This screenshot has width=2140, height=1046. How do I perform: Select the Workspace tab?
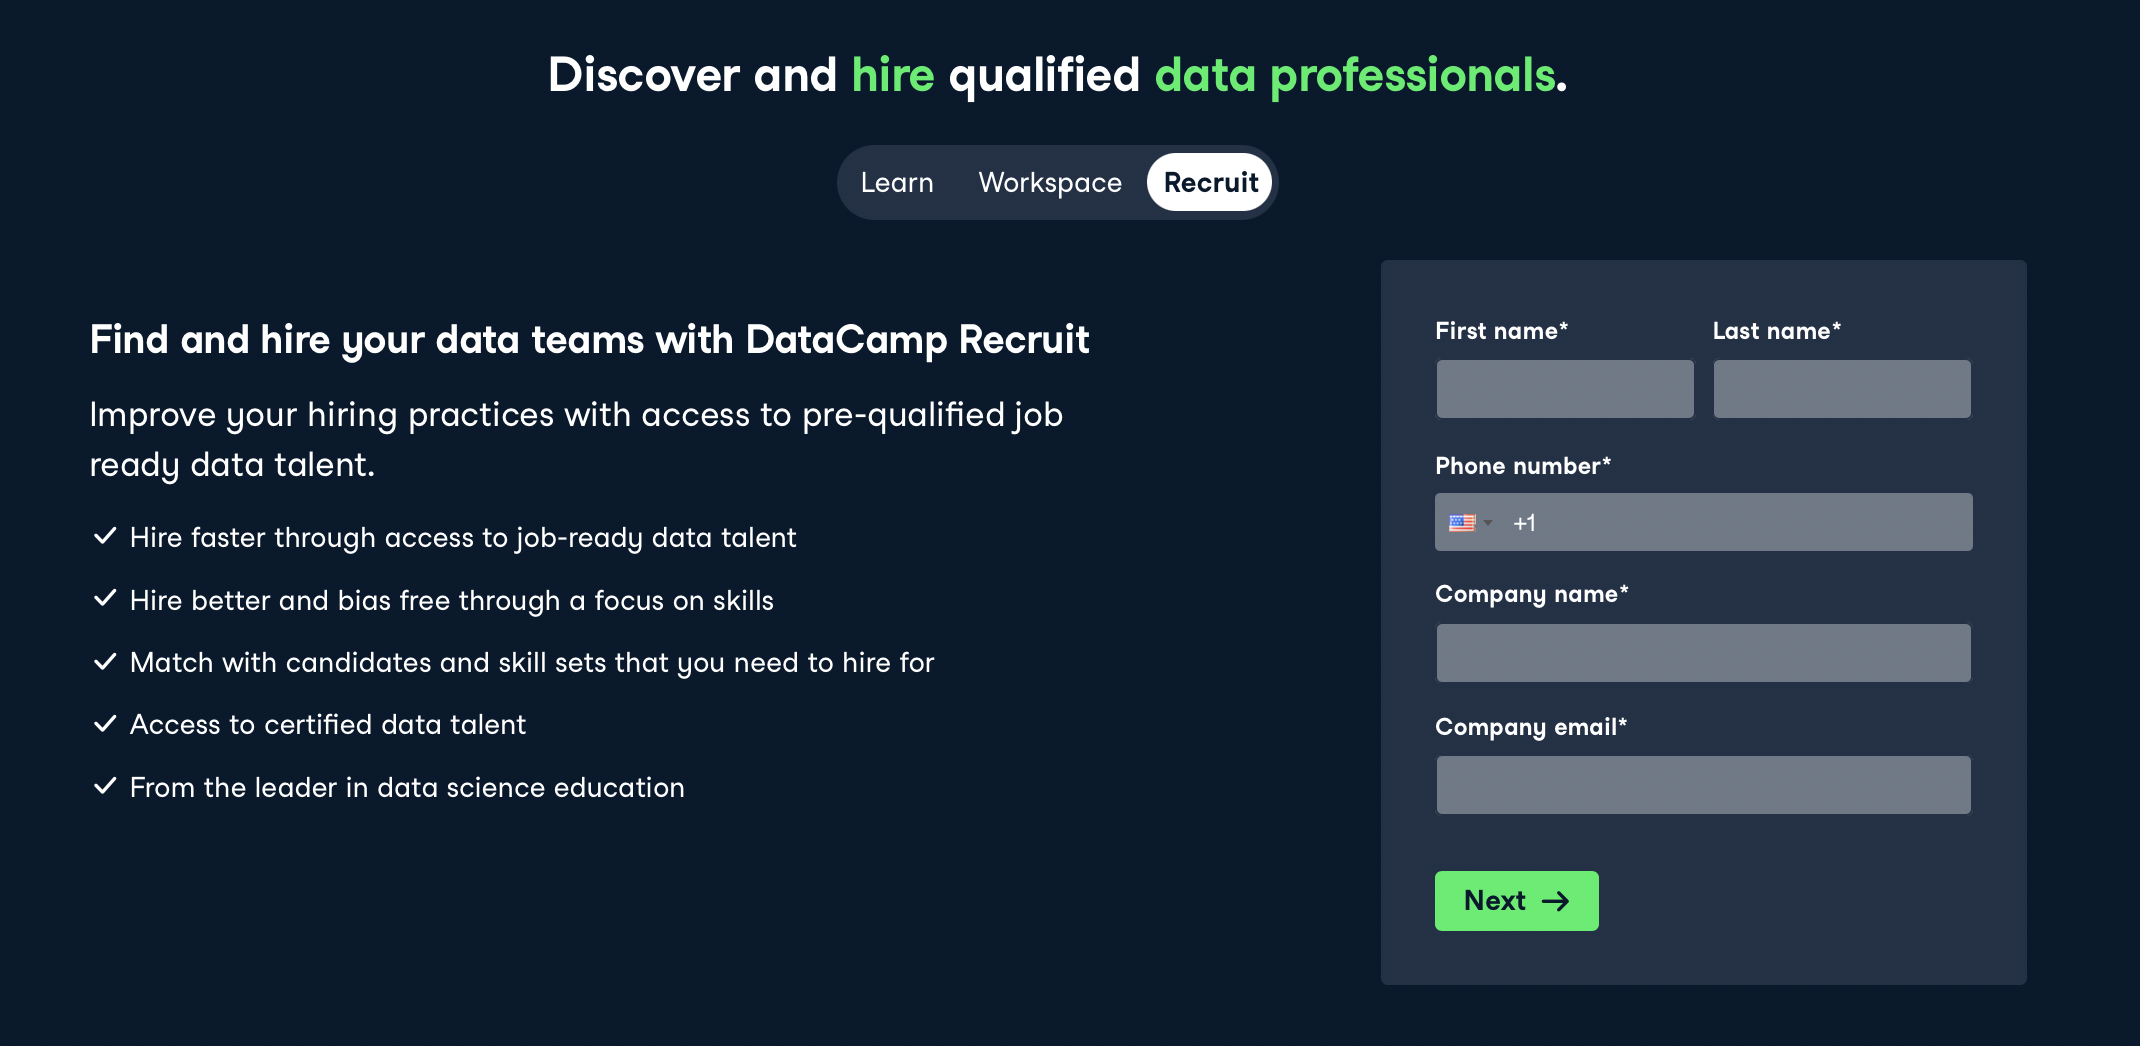1049,183
